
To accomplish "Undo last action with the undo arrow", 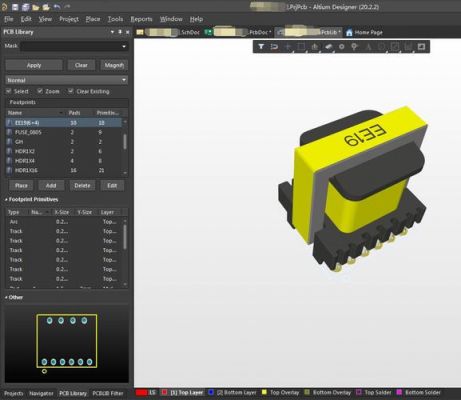I will 57,7.
